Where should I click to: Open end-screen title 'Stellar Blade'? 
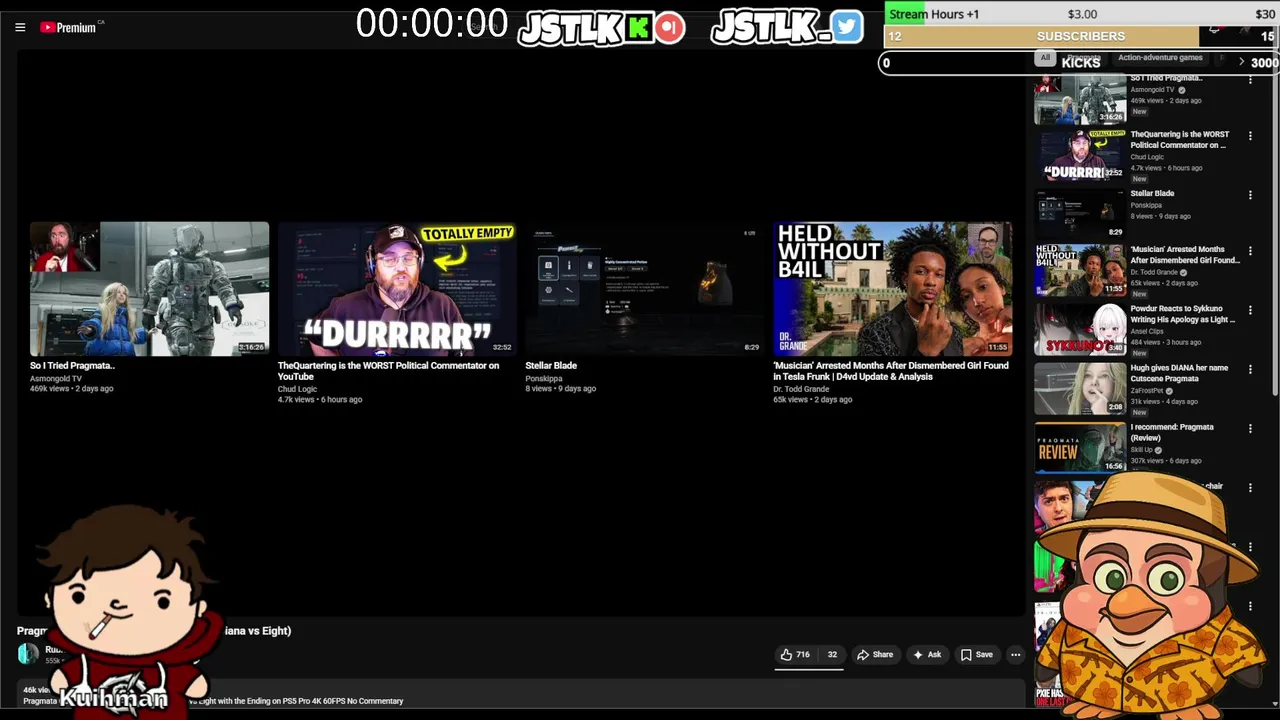(x=551, y=366)
